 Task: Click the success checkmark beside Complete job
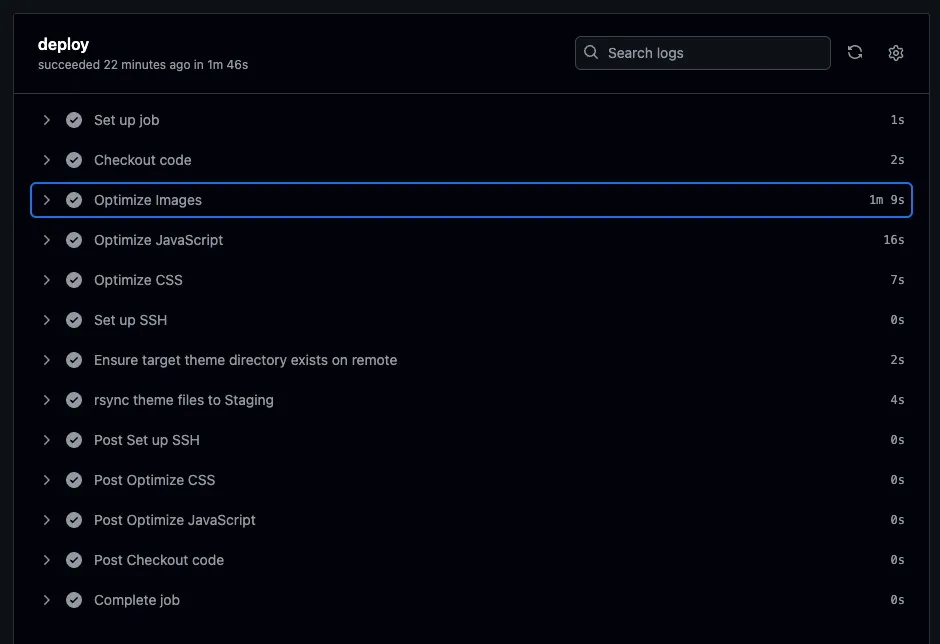(x=74, y=600)
